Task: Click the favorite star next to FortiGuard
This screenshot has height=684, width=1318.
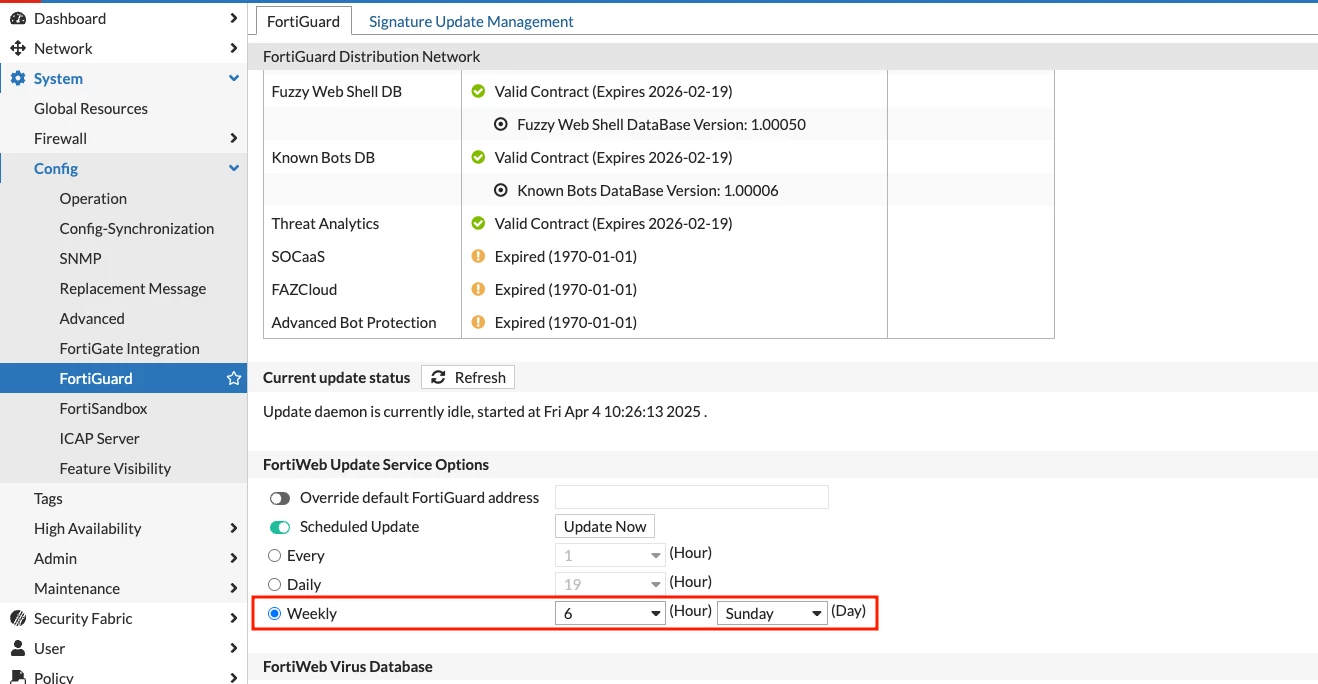Action: (x=233, y=378)
